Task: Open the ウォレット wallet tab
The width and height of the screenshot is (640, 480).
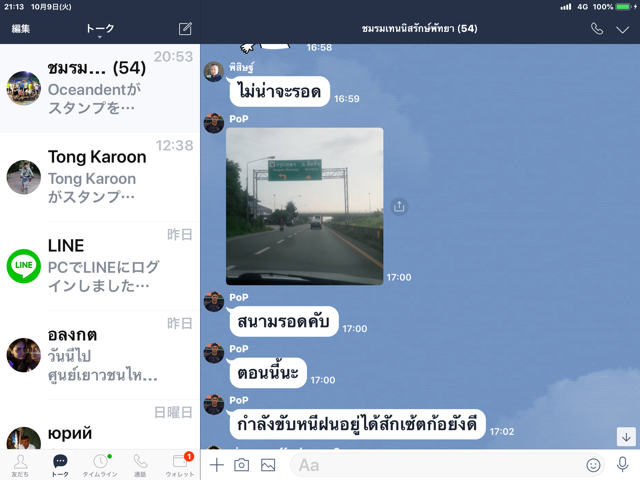Action: [180, 465]
